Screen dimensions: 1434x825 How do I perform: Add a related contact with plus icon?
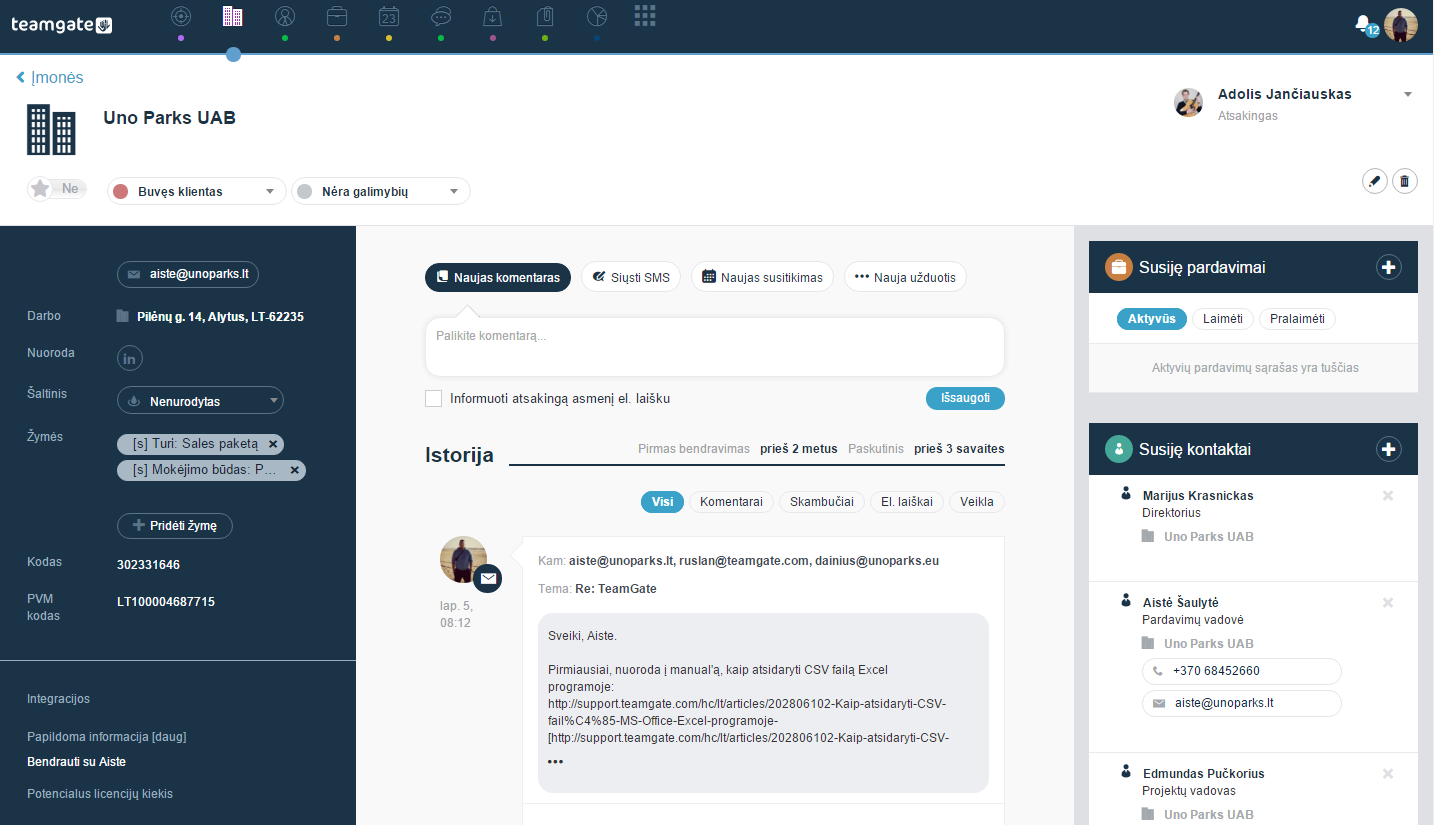tap(1389, 449)
